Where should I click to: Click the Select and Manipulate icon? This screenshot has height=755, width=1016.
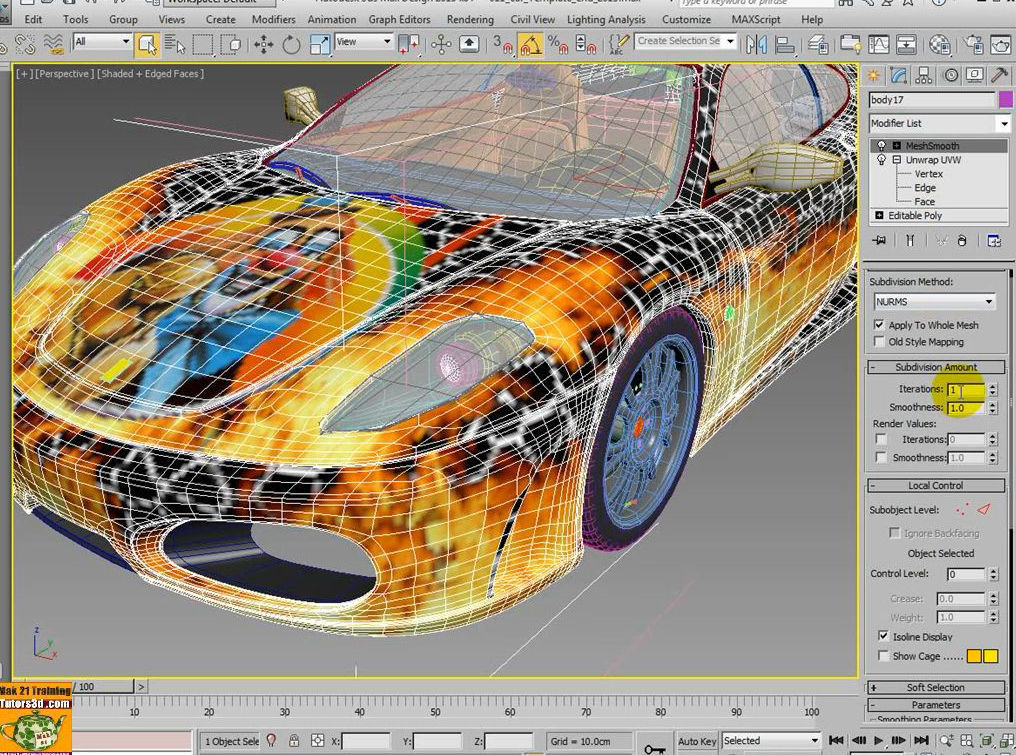[x=441, y=44]
